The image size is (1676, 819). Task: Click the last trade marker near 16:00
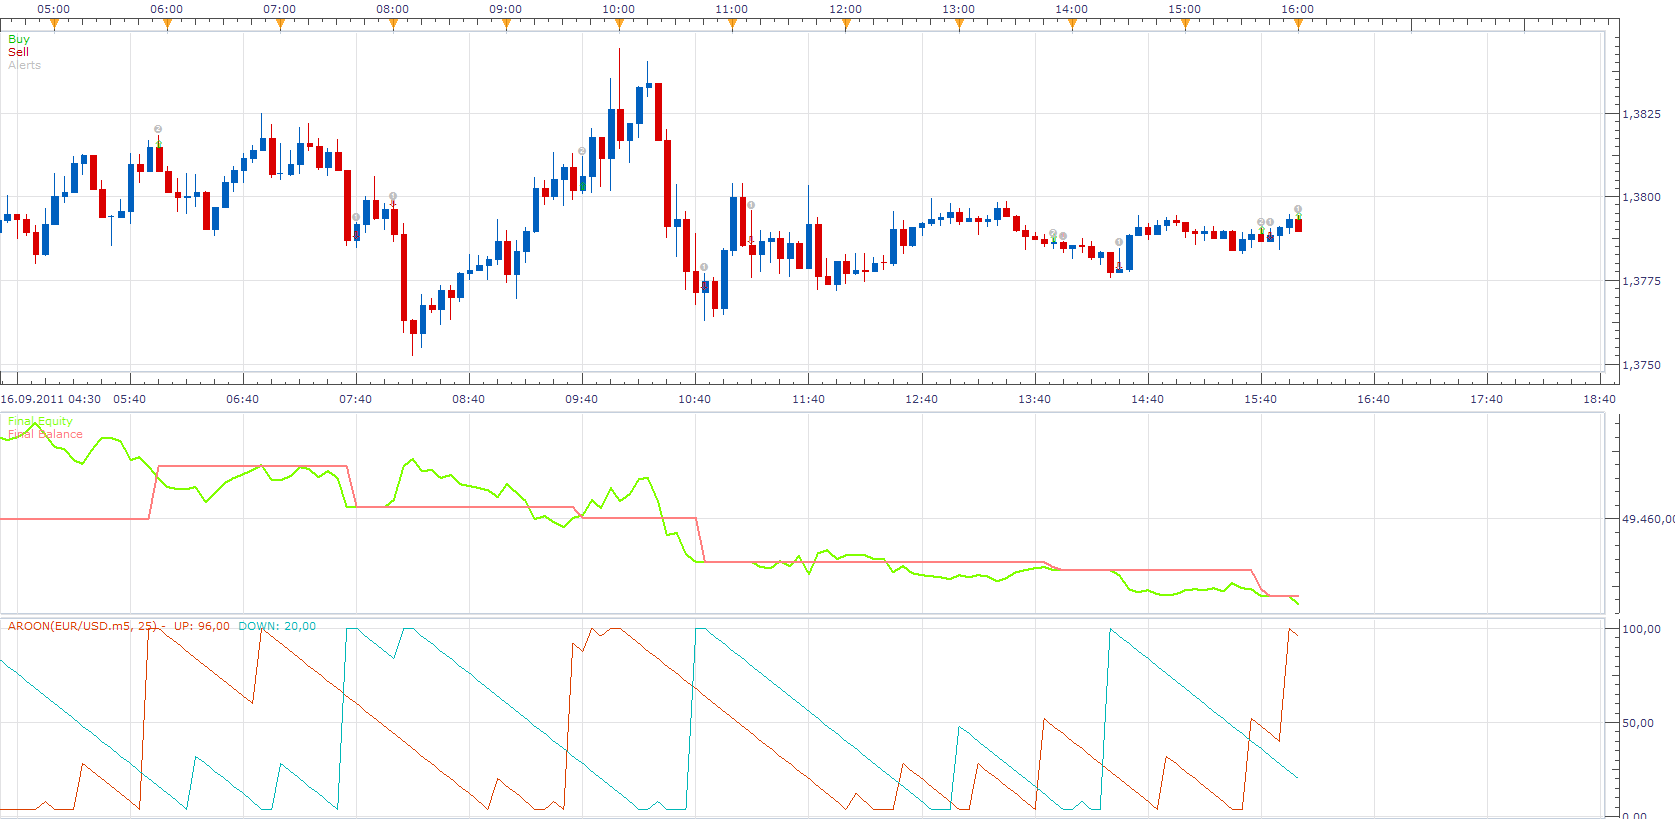[1298, 209]
